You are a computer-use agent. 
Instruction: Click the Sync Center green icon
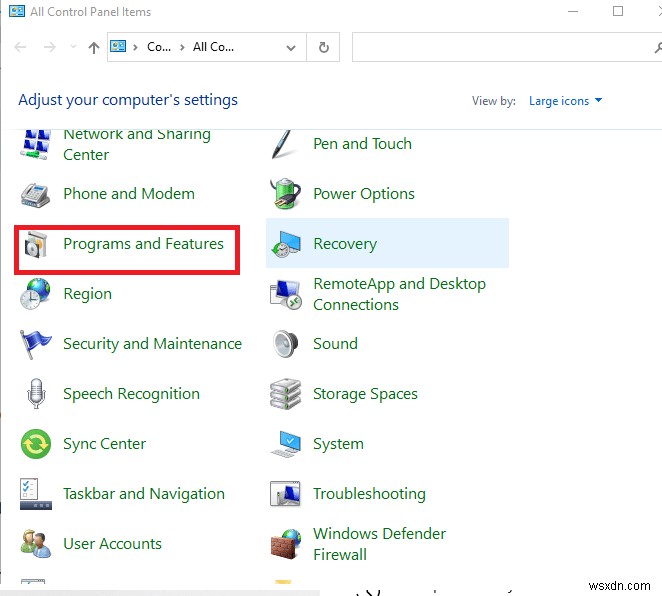coord(36,444)
